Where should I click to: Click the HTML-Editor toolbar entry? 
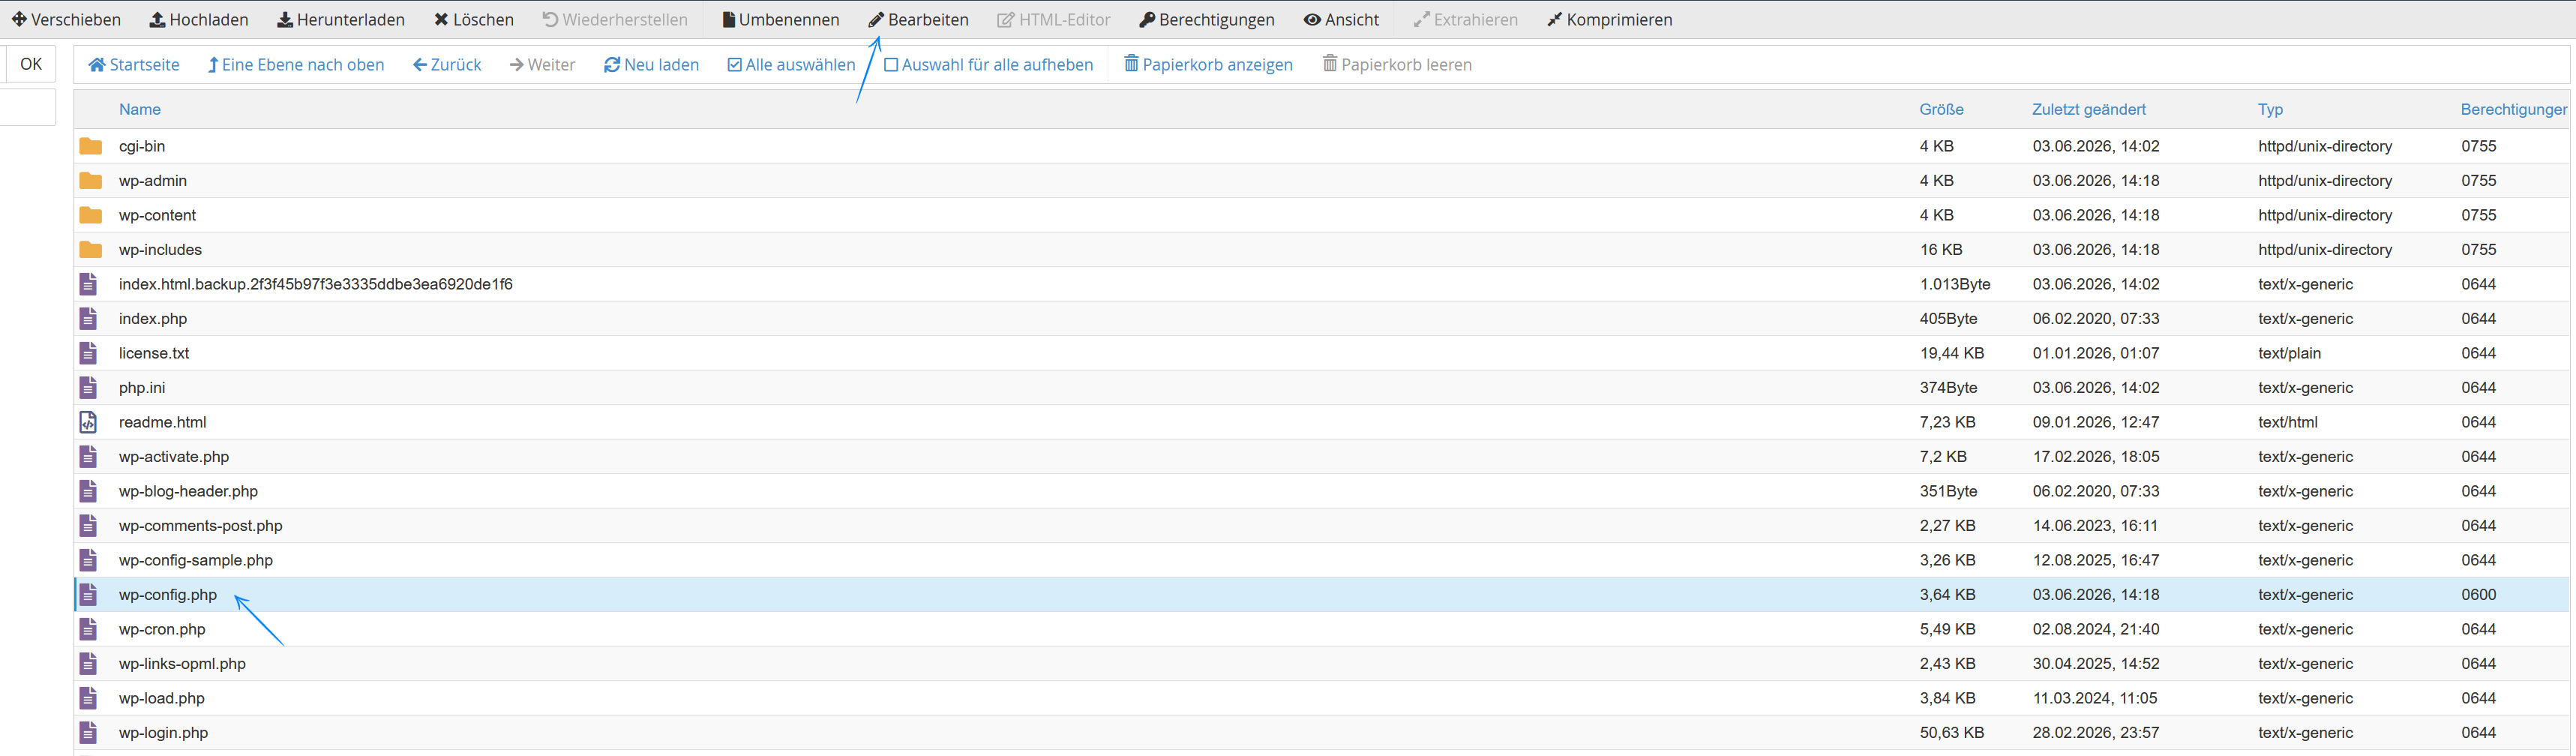coord(1054,20)
